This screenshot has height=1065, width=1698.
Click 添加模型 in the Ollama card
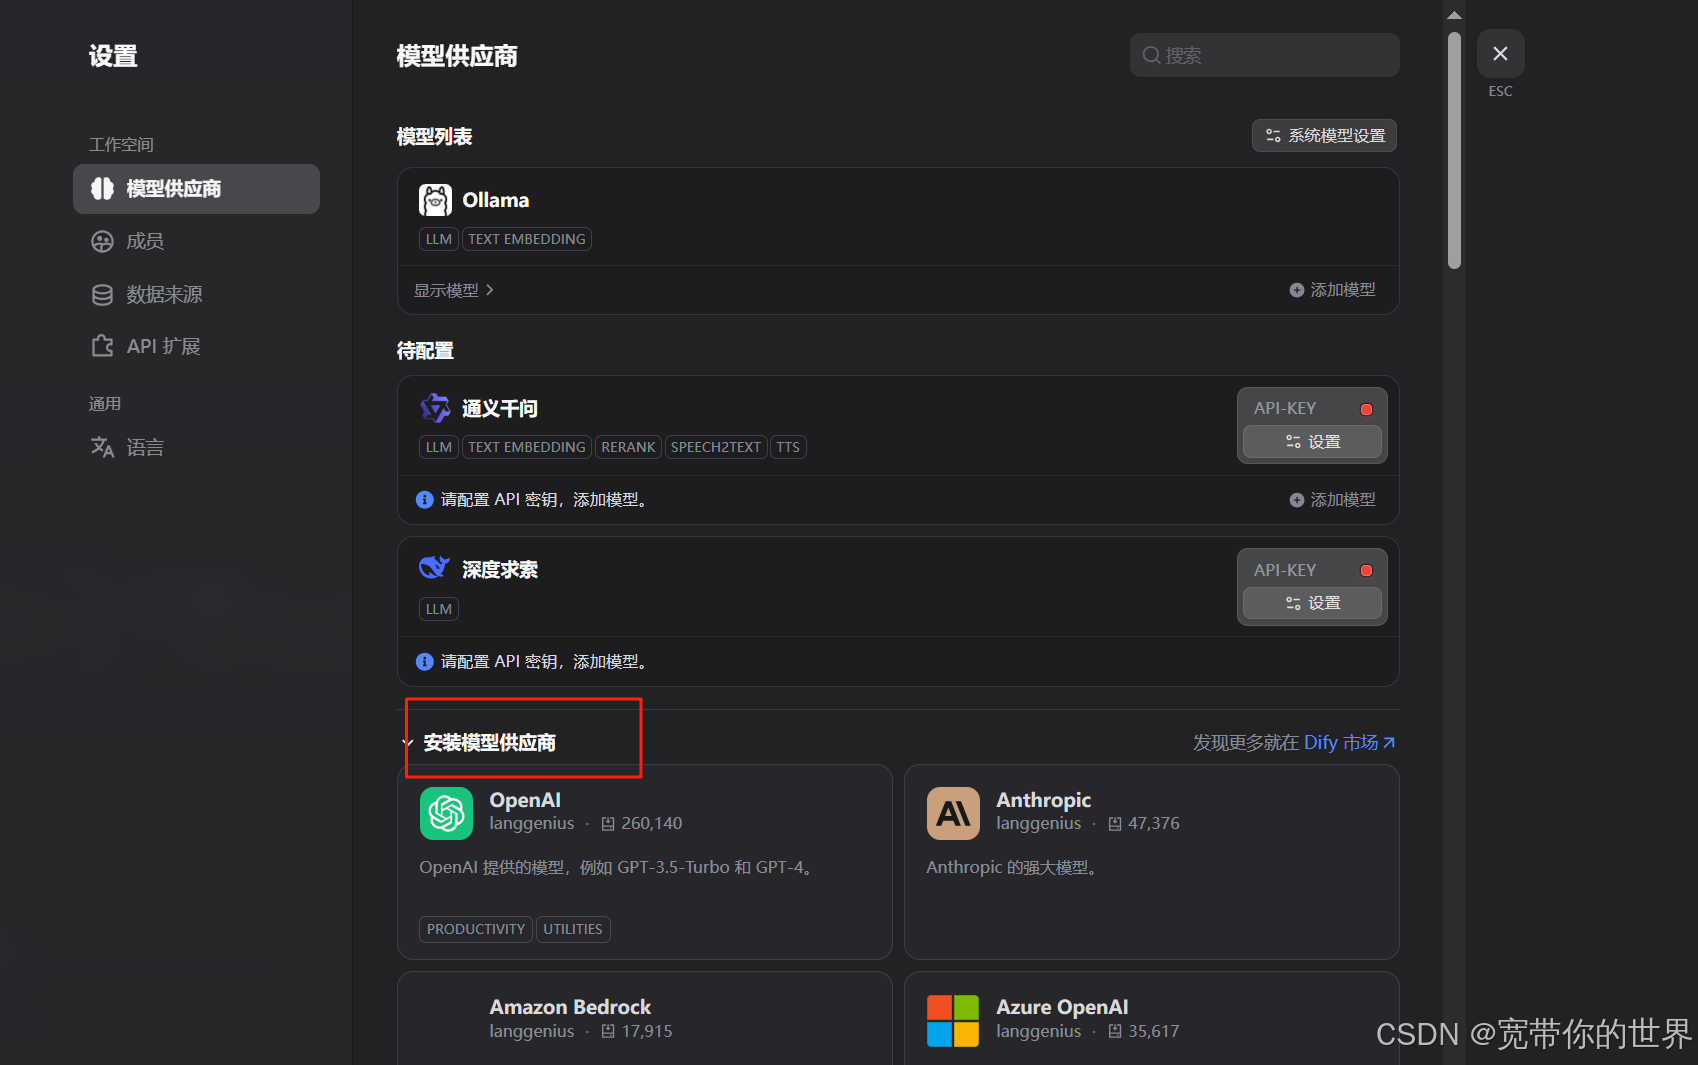1332,290
